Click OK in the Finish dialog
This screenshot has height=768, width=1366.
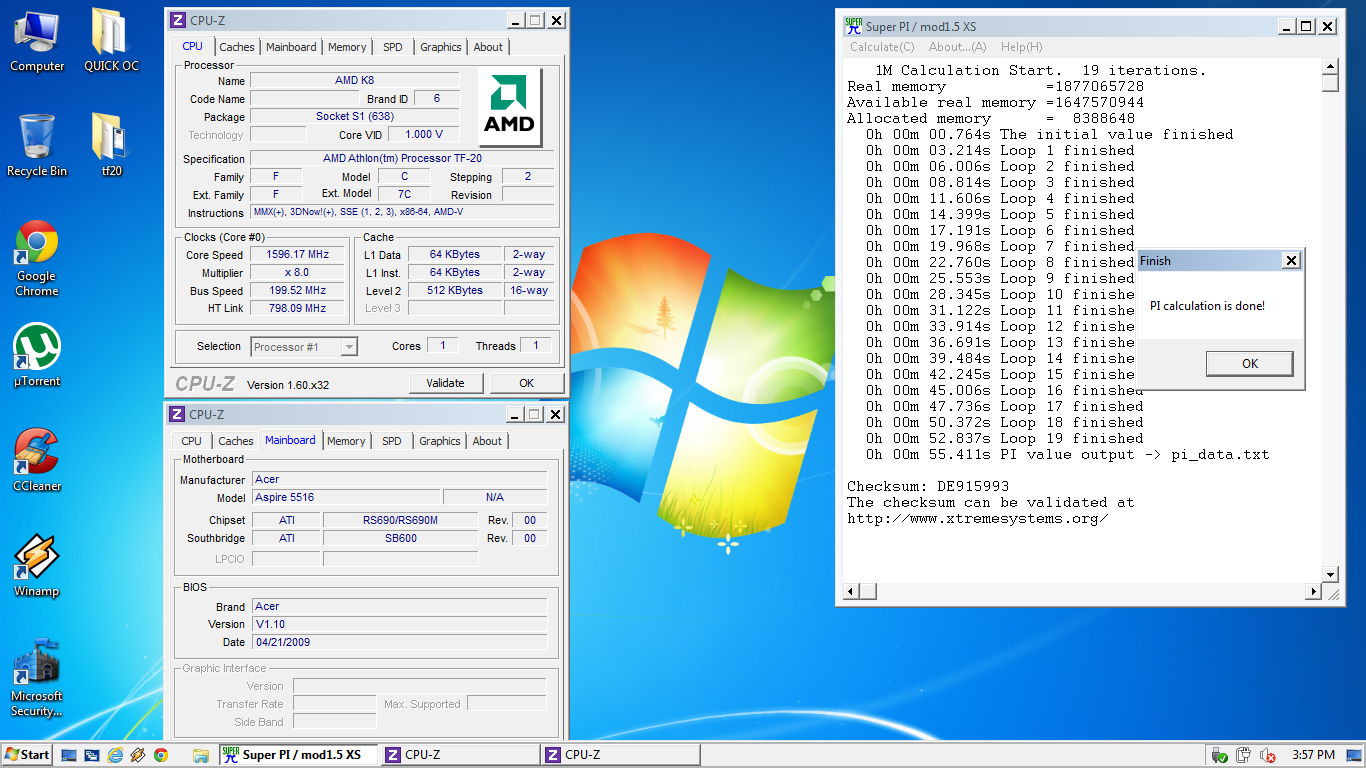pyautogui.click(x=1250, y=364)
